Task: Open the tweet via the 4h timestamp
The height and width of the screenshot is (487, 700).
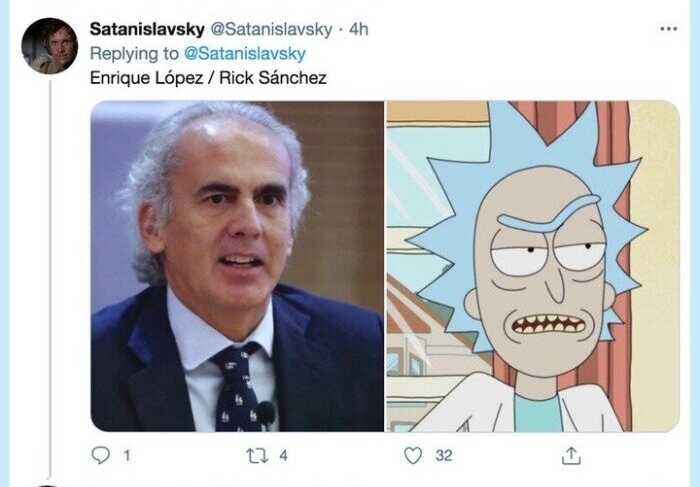Action: pyautogui.click(x=358, y=29)
